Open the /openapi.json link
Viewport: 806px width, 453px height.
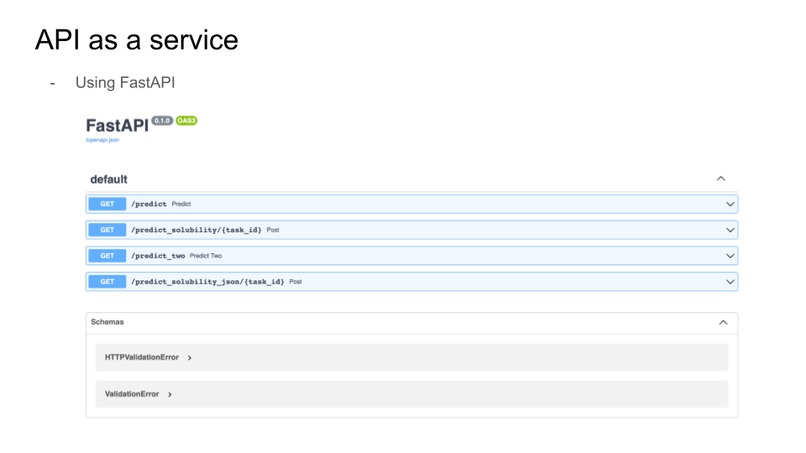coord(102,140)
